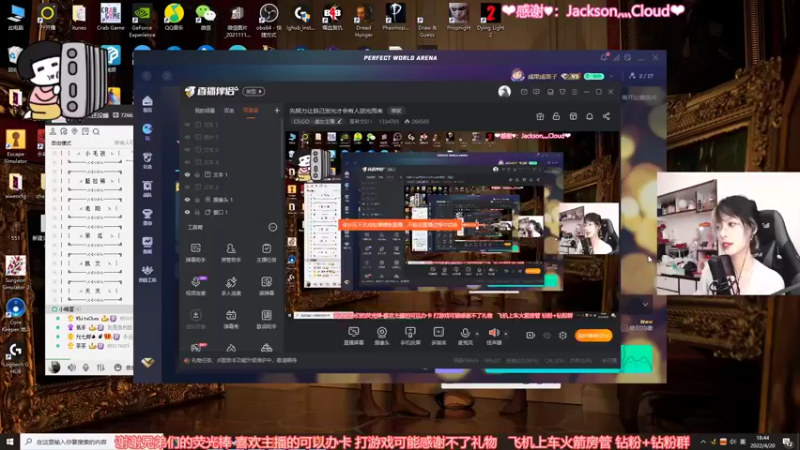Select the 摄像头 1 layer row
This screenshot has width=800, height=450.
click(x=232, y=199)
